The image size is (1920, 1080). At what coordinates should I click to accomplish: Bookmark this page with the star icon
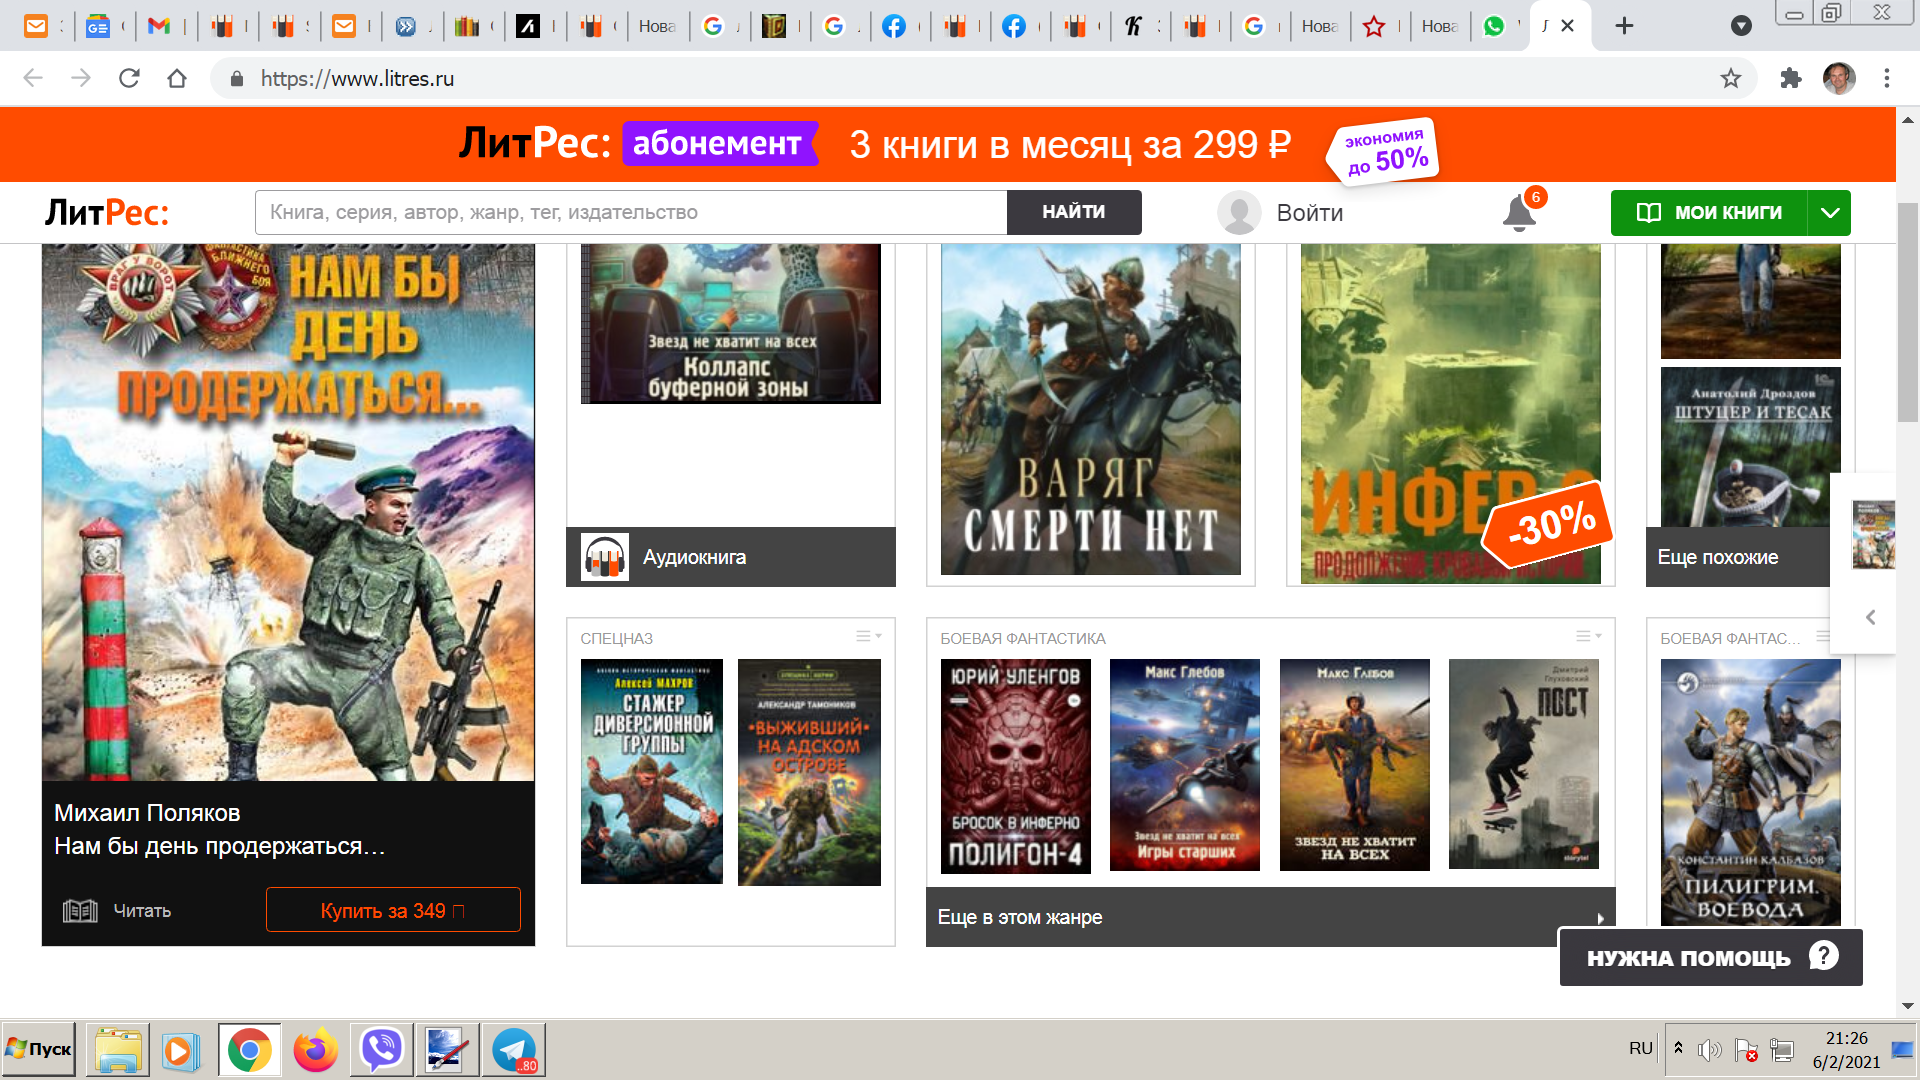click(1731, 78)
